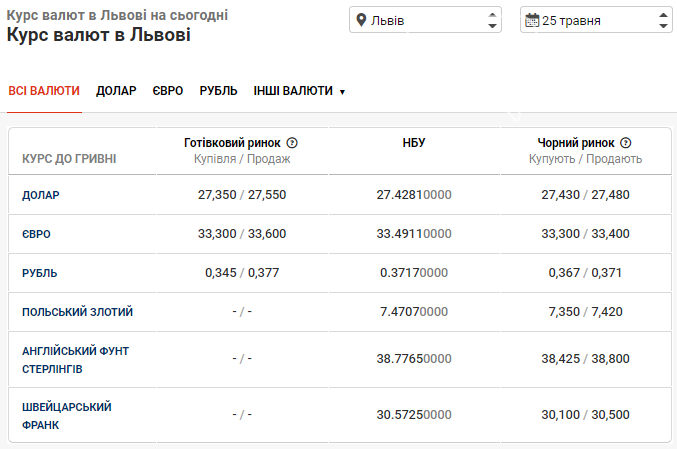Open the 25 травня date dropdown
Image resolution: width=677 pixels, height=449 pixels.
pyautogui.click(x=596, y=20)
